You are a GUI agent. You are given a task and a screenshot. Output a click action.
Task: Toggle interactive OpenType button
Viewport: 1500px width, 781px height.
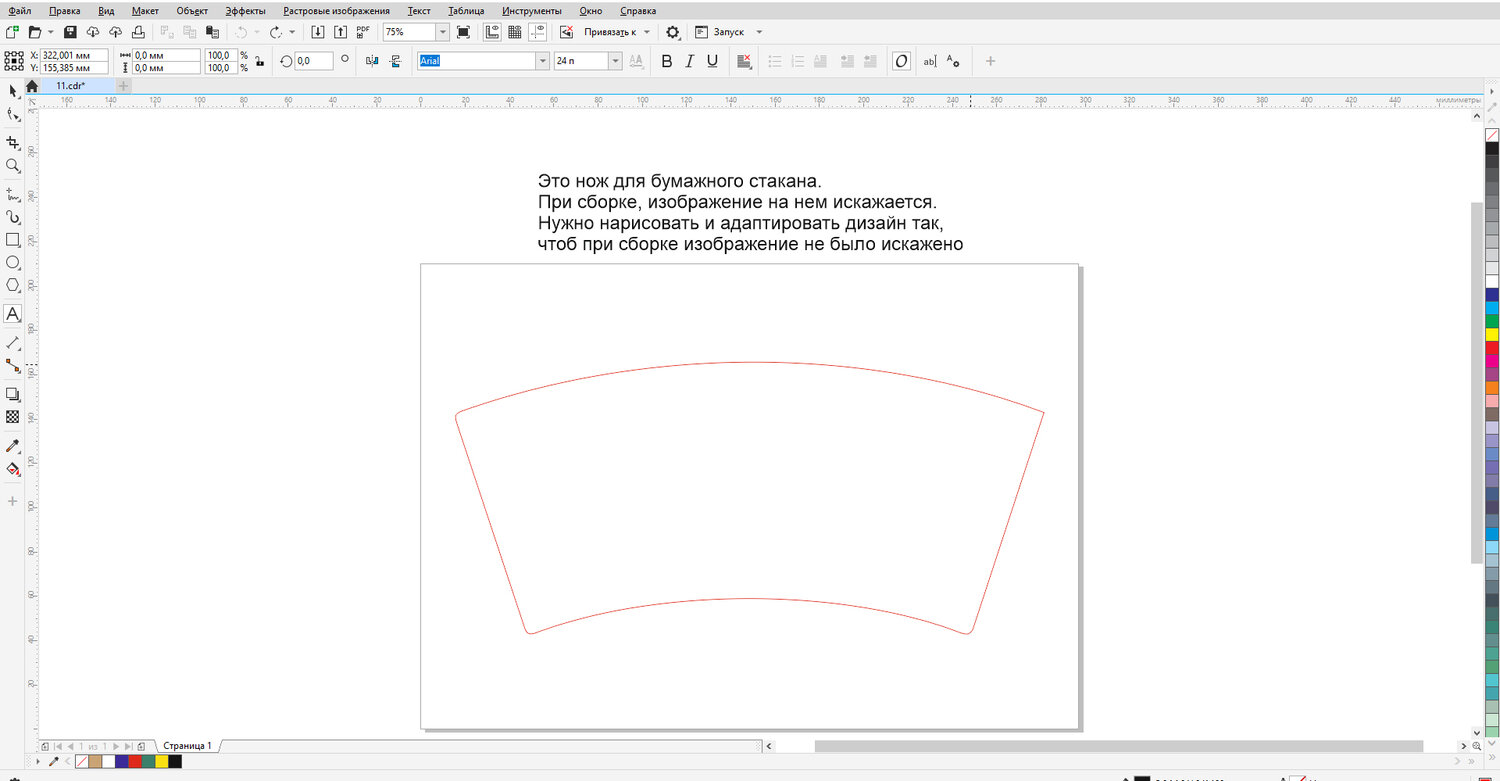[x=901, y=61]
